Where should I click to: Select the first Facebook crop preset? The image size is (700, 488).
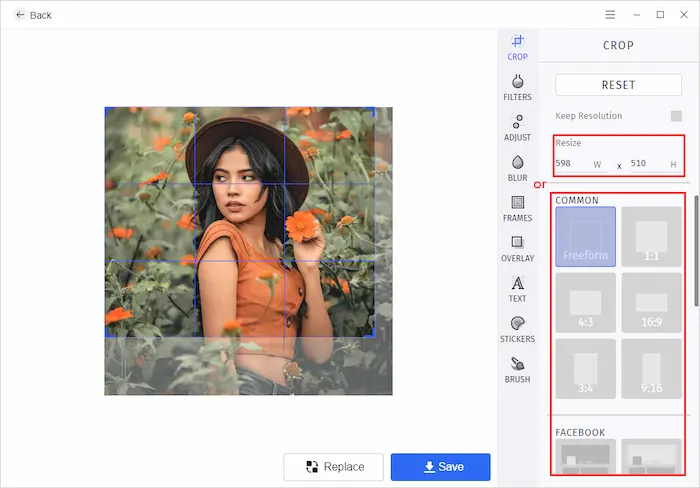586,457
